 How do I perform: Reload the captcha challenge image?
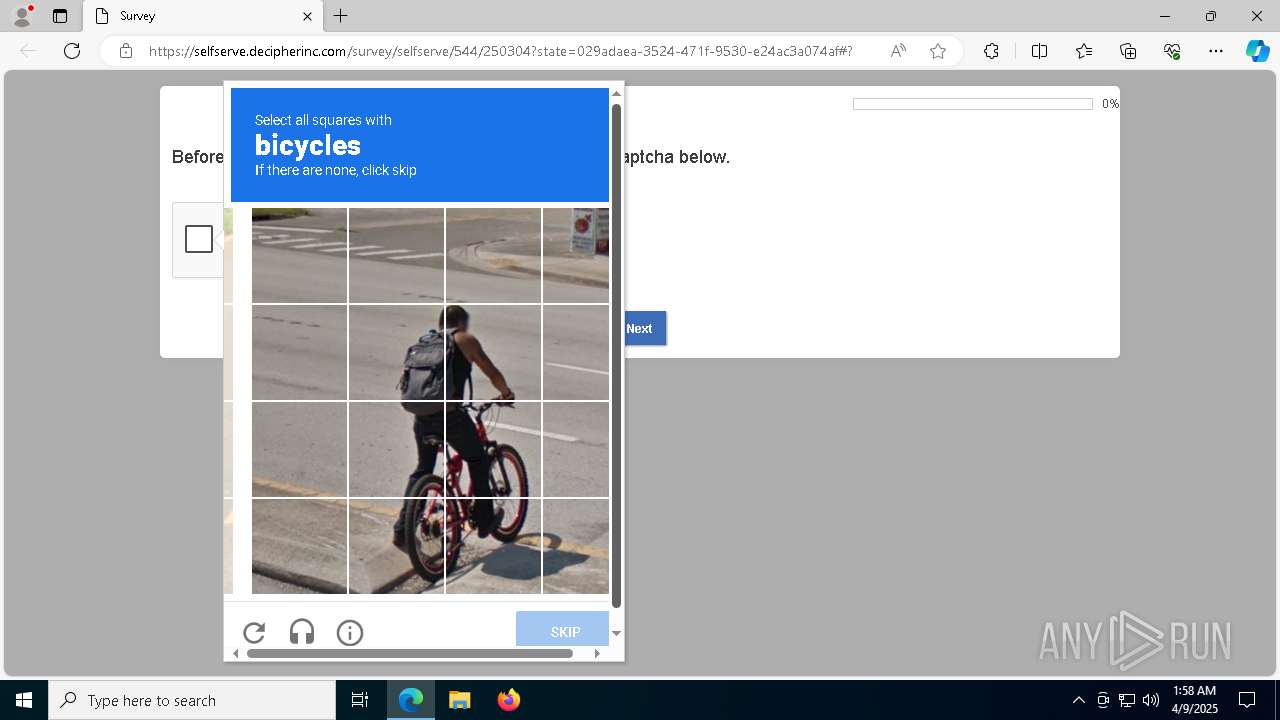[254, 632]
